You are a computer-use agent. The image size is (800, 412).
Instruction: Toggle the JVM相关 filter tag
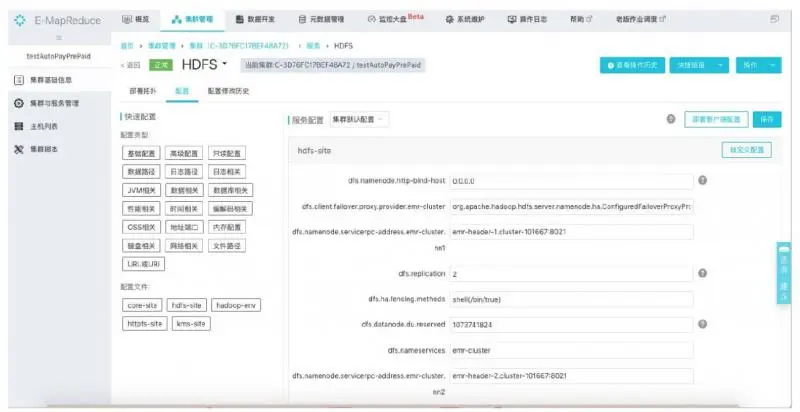coord(141,190)
